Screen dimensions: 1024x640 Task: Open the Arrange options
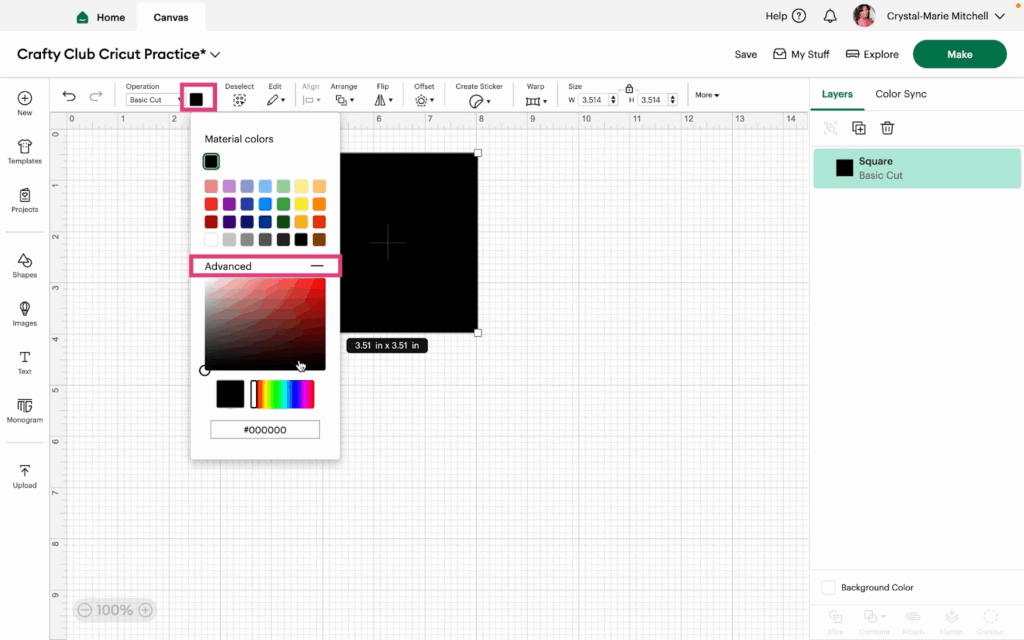click(344, 100)
